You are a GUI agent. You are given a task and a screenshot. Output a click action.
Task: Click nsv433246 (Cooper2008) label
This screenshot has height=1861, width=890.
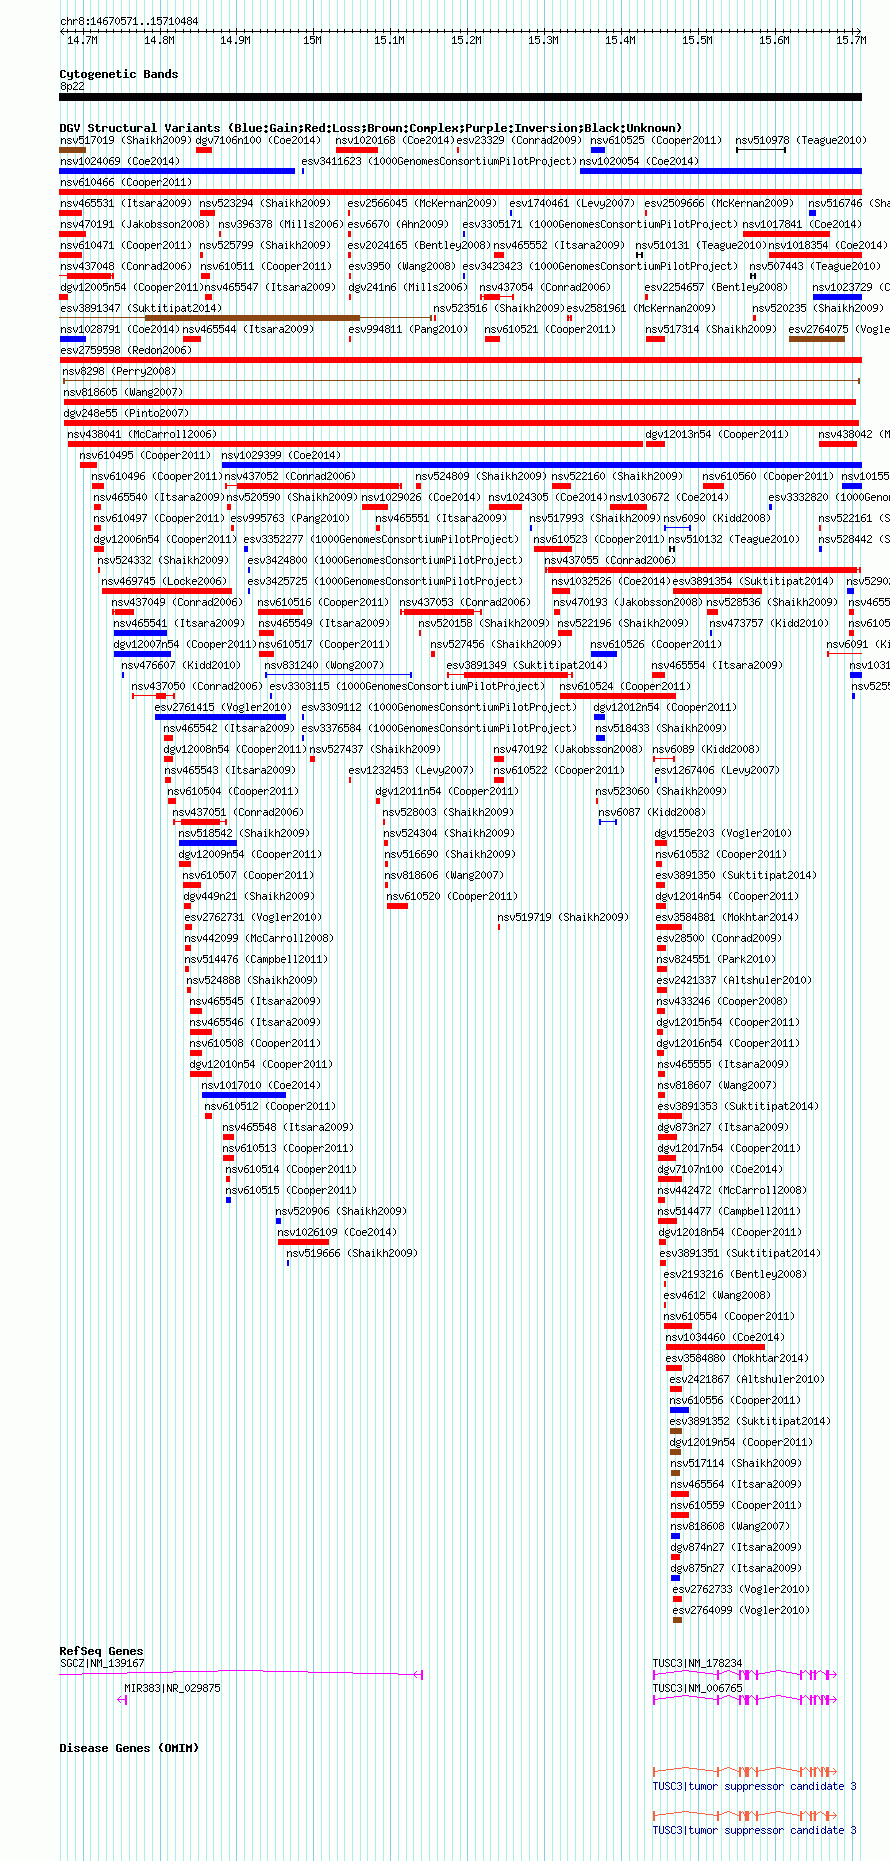[x=723, y=1001]
